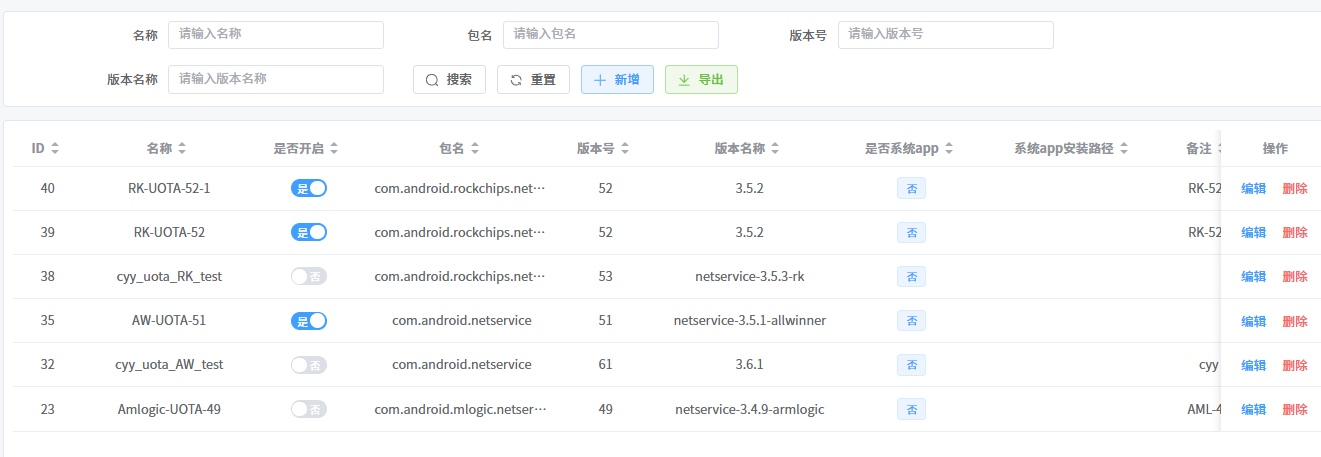Sort the table by the 是否系统app column
The width and height of the screenshot is (1321, 457).
click(949, 148)
